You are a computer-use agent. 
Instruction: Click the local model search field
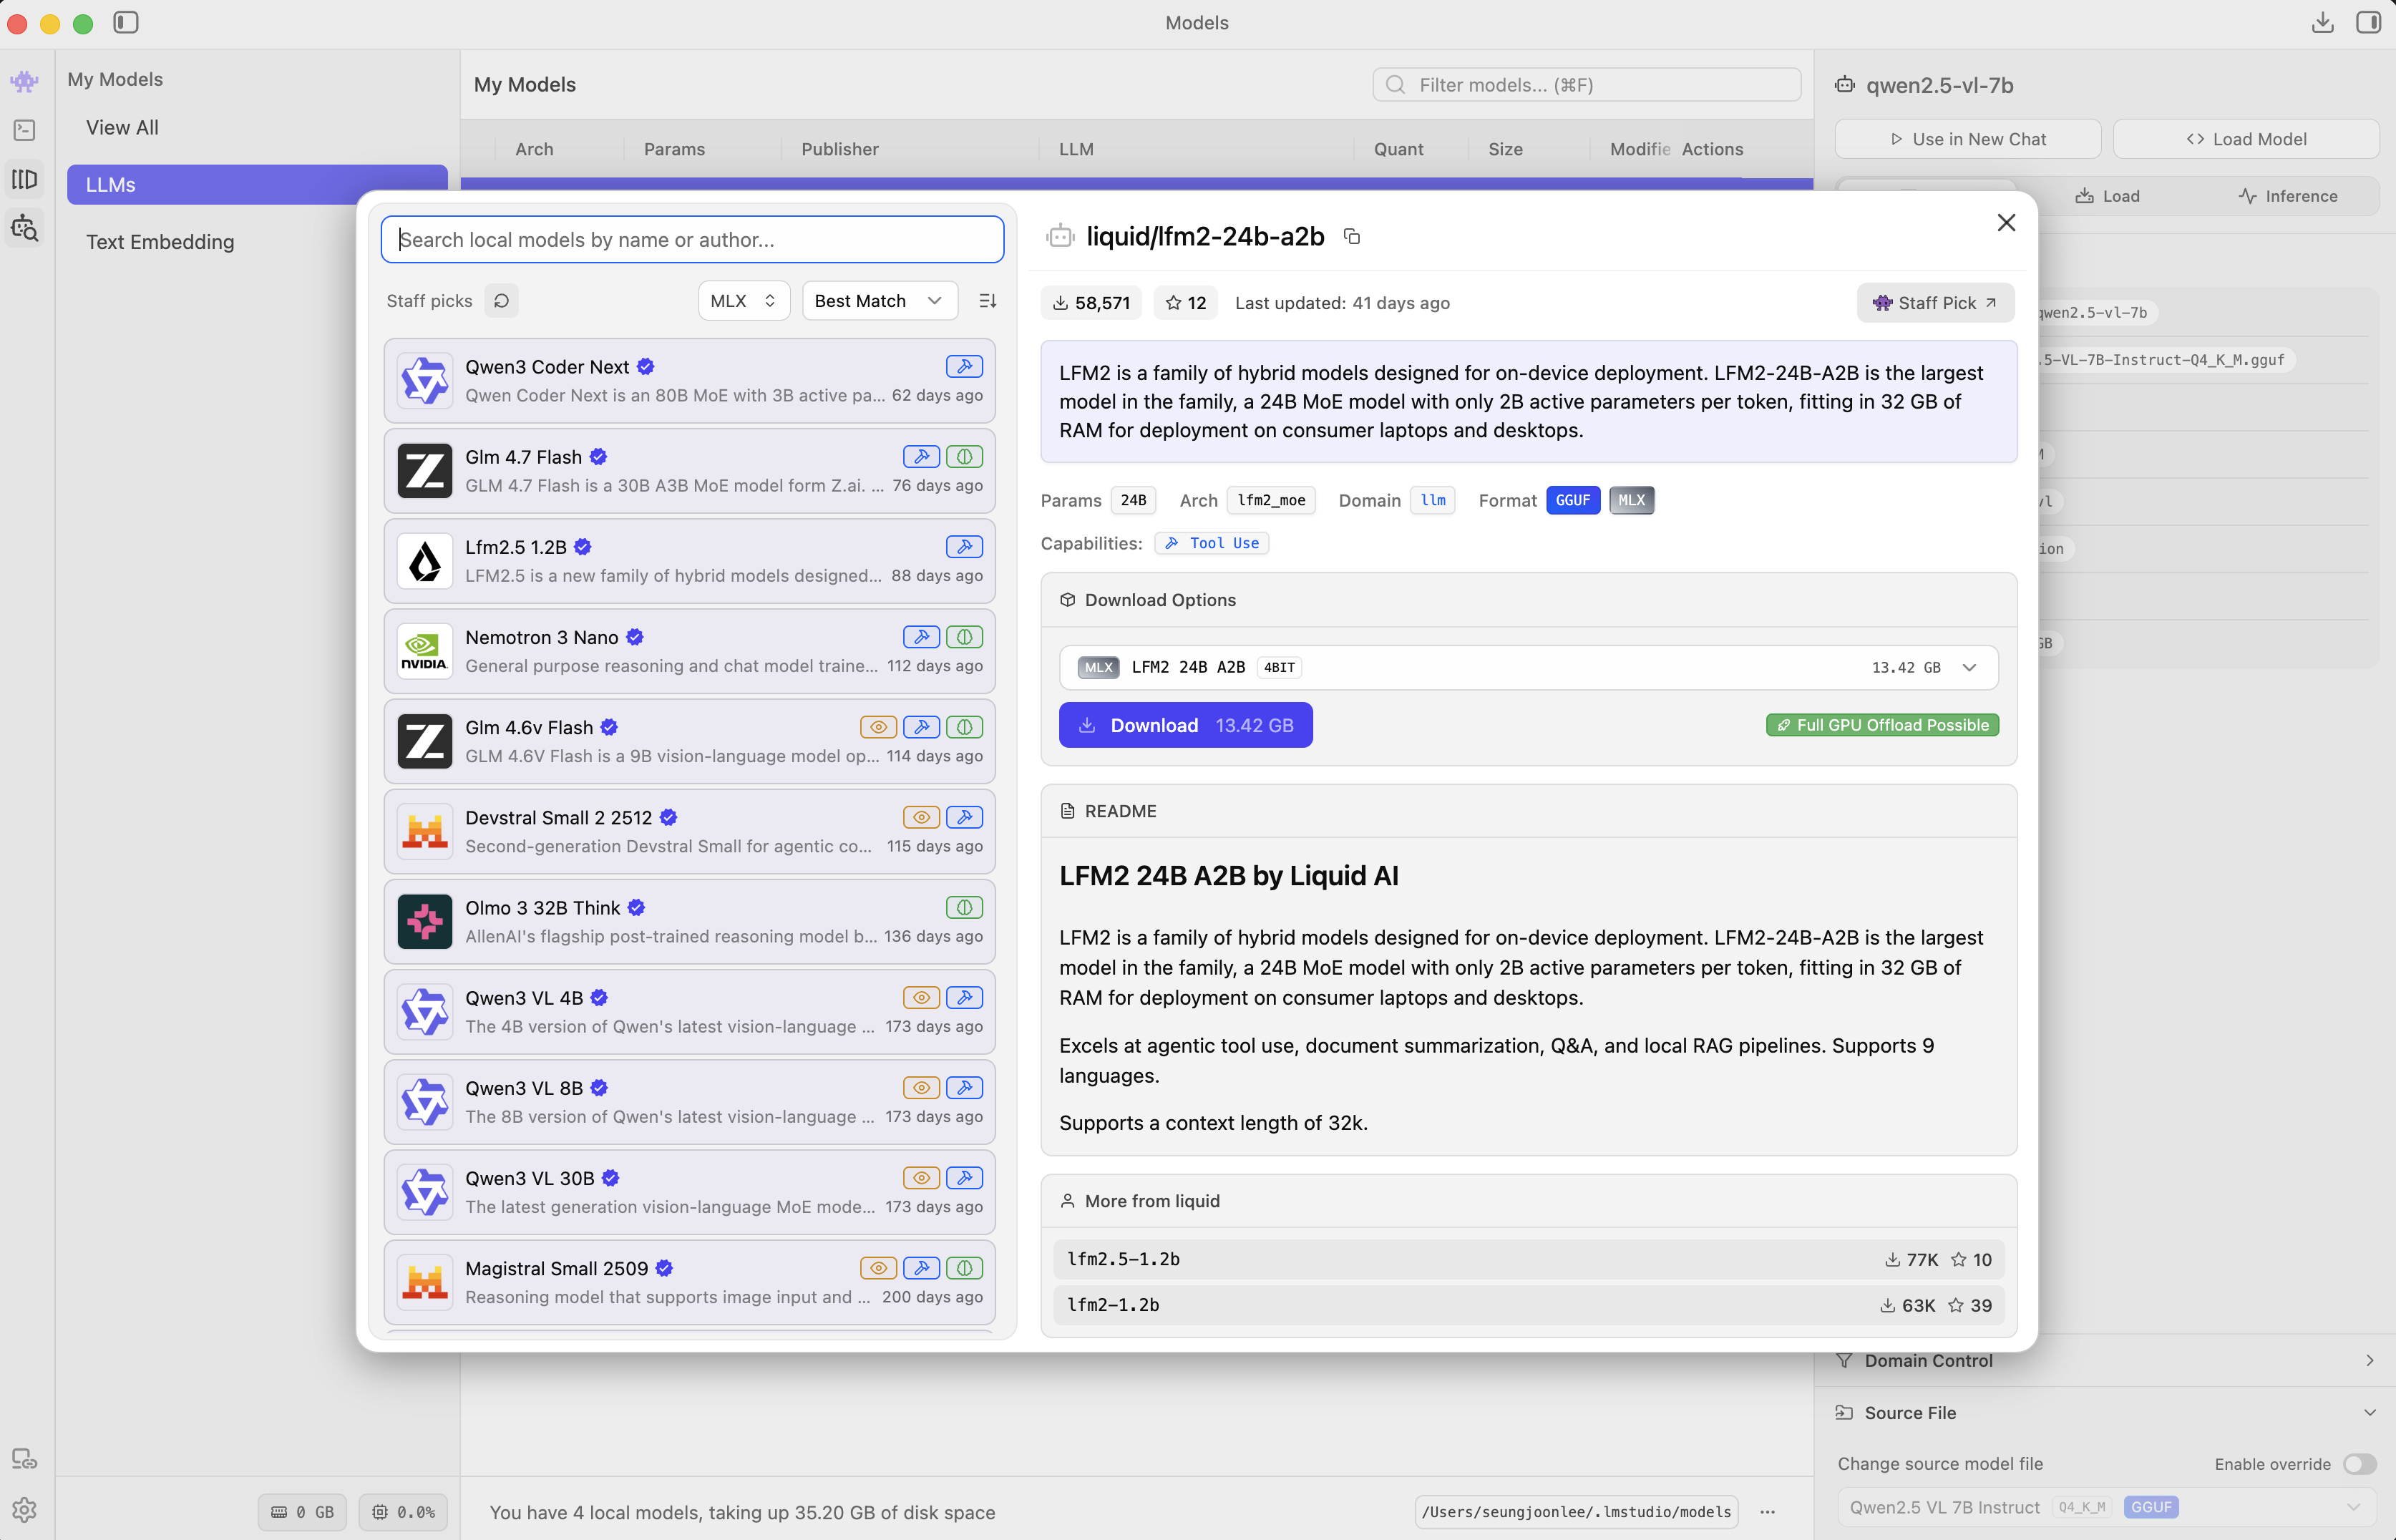click(x=691, y=239)
